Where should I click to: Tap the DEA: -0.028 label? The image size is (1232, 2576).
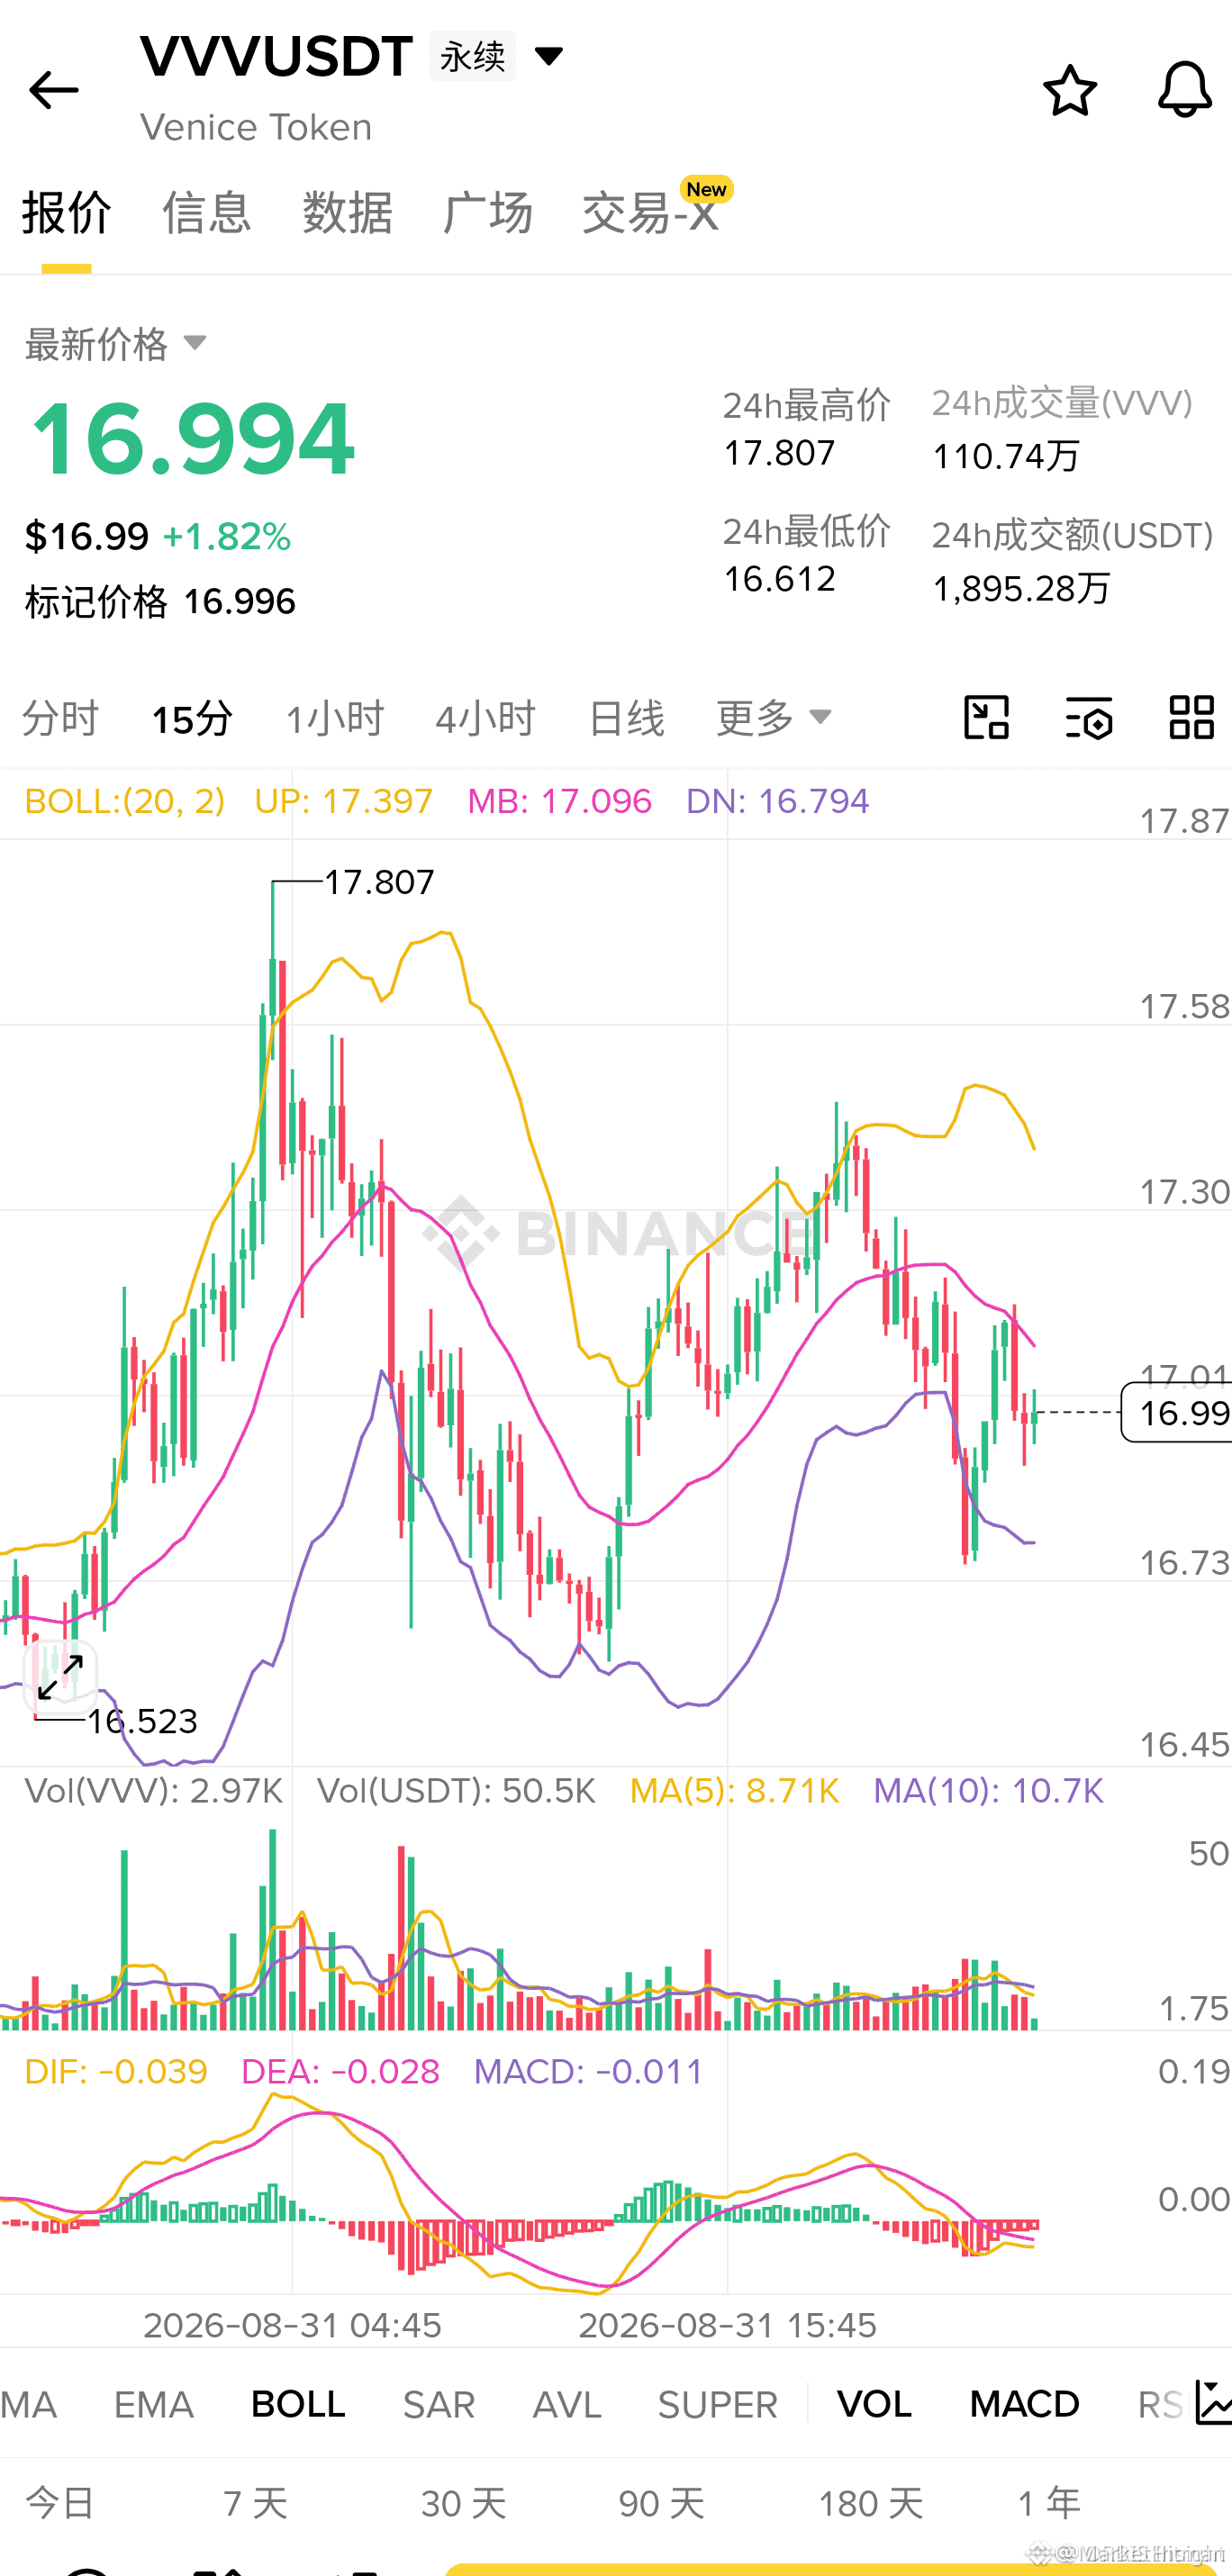[x=340, y=2071]
